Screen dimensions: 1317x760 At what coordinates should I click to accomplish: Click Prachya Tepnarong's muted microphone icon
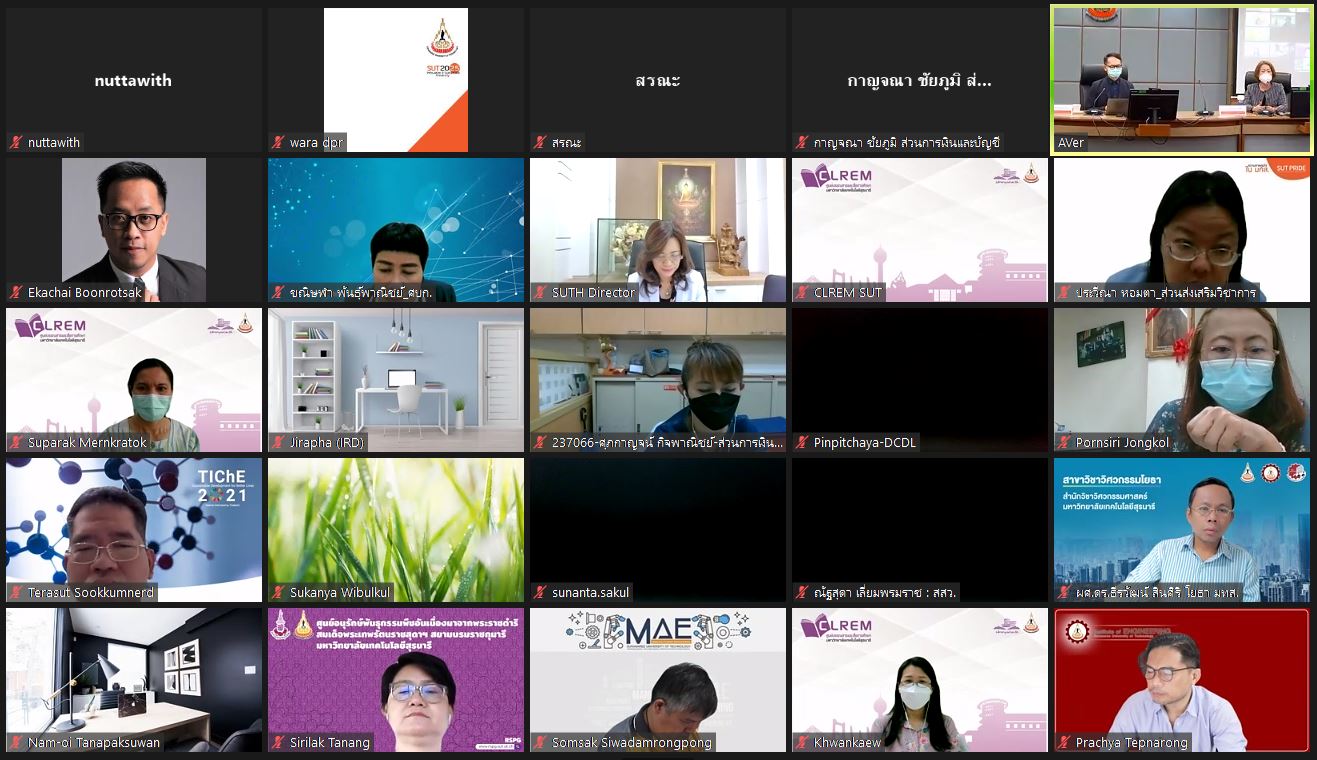coord(1064,742)
